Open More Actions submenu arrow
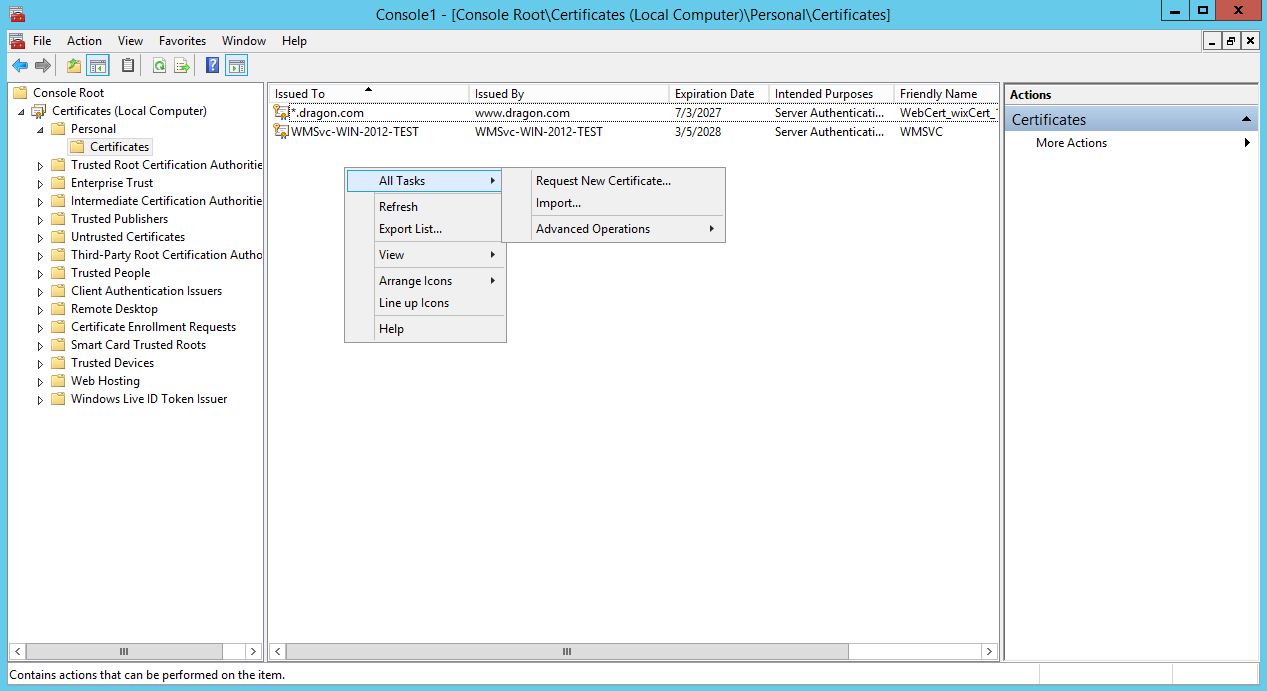Viewport: 1267px width, 691px height. point(1247,143)
